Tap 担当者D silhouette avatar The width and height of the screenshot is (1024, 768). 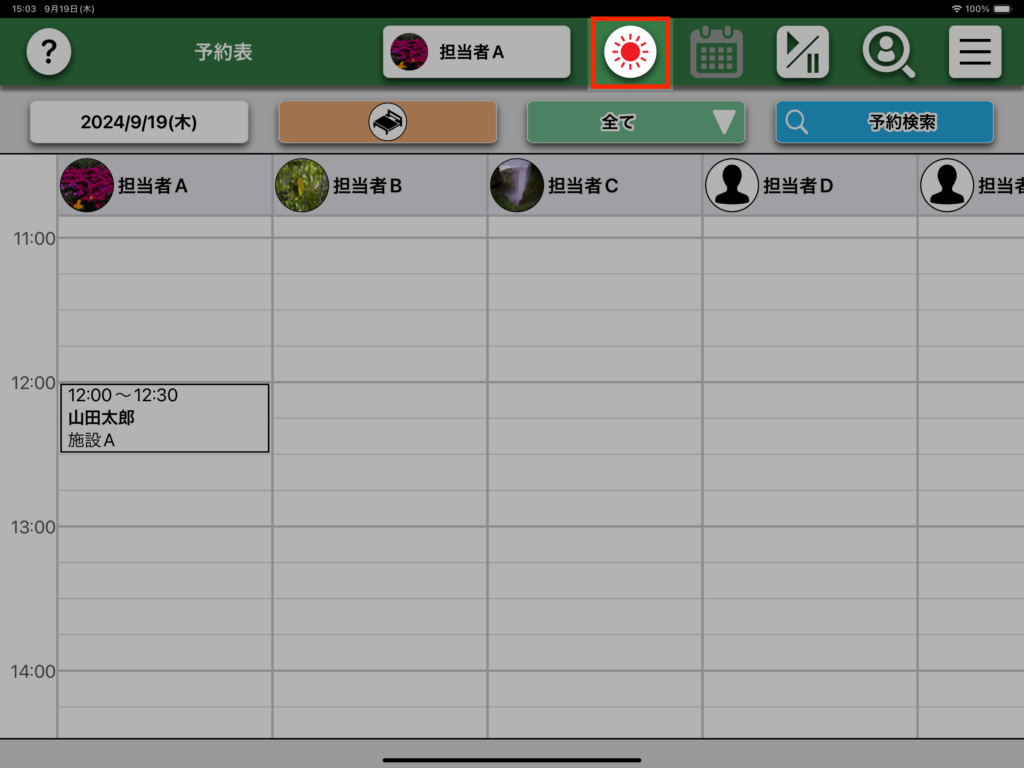[x=732, y=185]
